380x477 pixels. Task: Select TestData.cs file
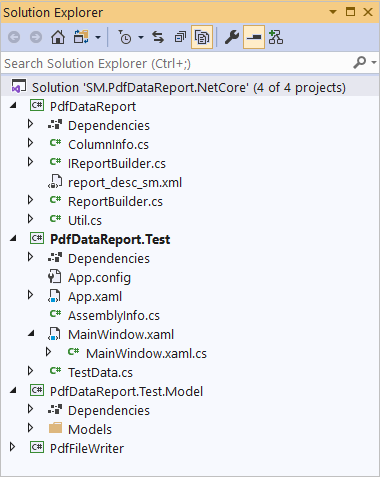pyautogui.click(x=100, y=373)
